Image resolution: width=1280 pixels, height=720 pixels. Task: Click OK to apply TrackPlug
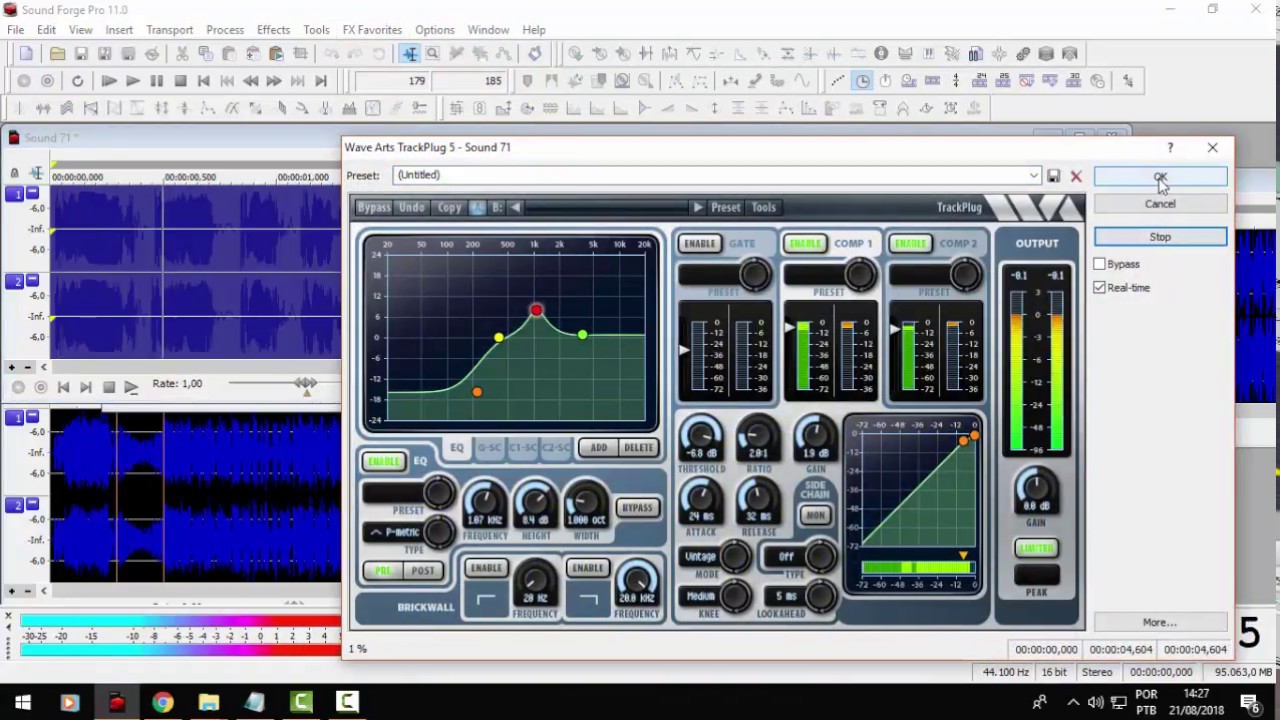click(1160, 177)
